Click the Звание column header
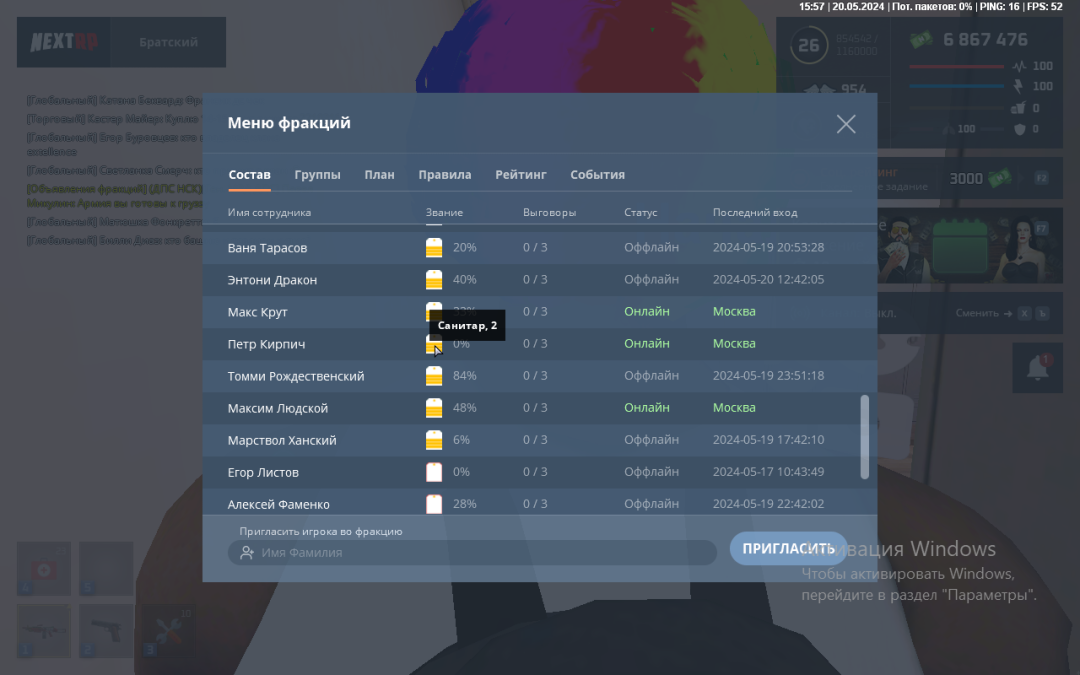The width and height of the screenshot is (1080, 675). [x=444, y=213]
